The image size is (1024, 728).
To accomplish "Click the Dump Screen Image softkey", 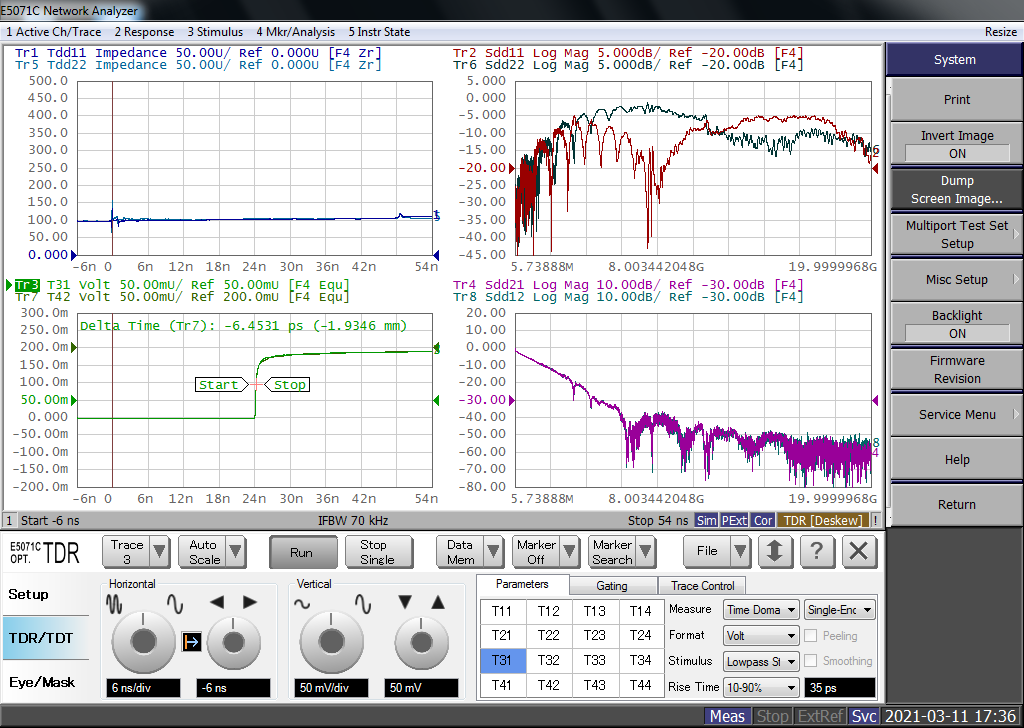I will pyautogui.click(x=956, y=190).
